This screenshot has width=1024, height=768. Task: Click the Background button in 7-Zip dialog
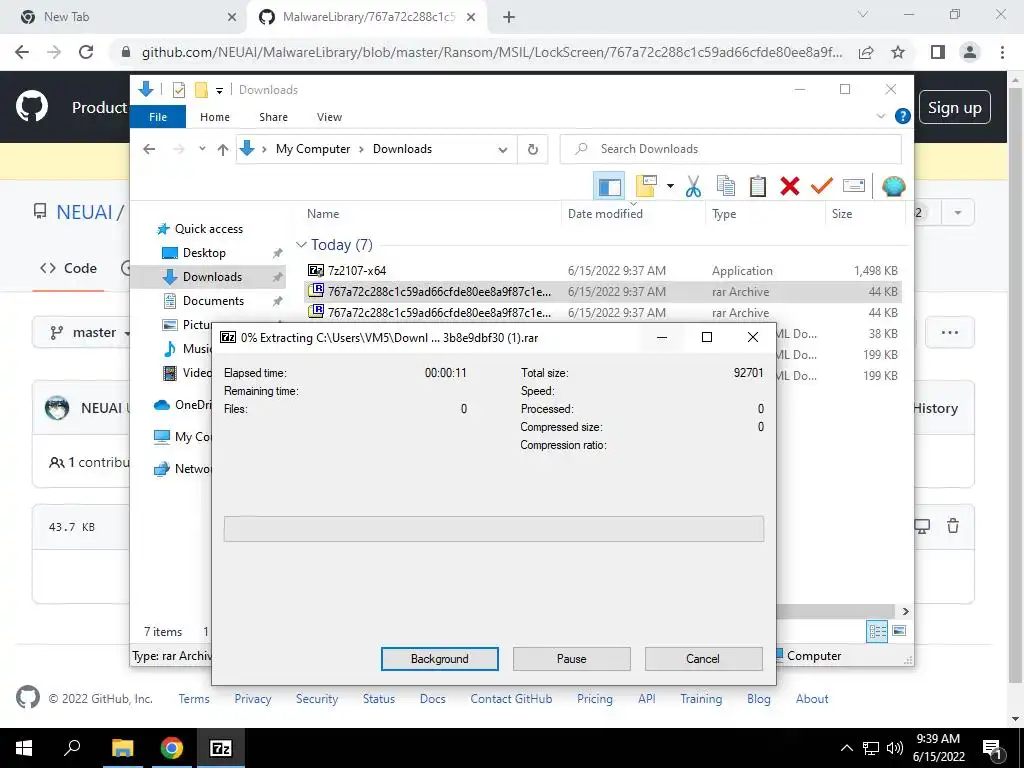[x=440, y=659]
